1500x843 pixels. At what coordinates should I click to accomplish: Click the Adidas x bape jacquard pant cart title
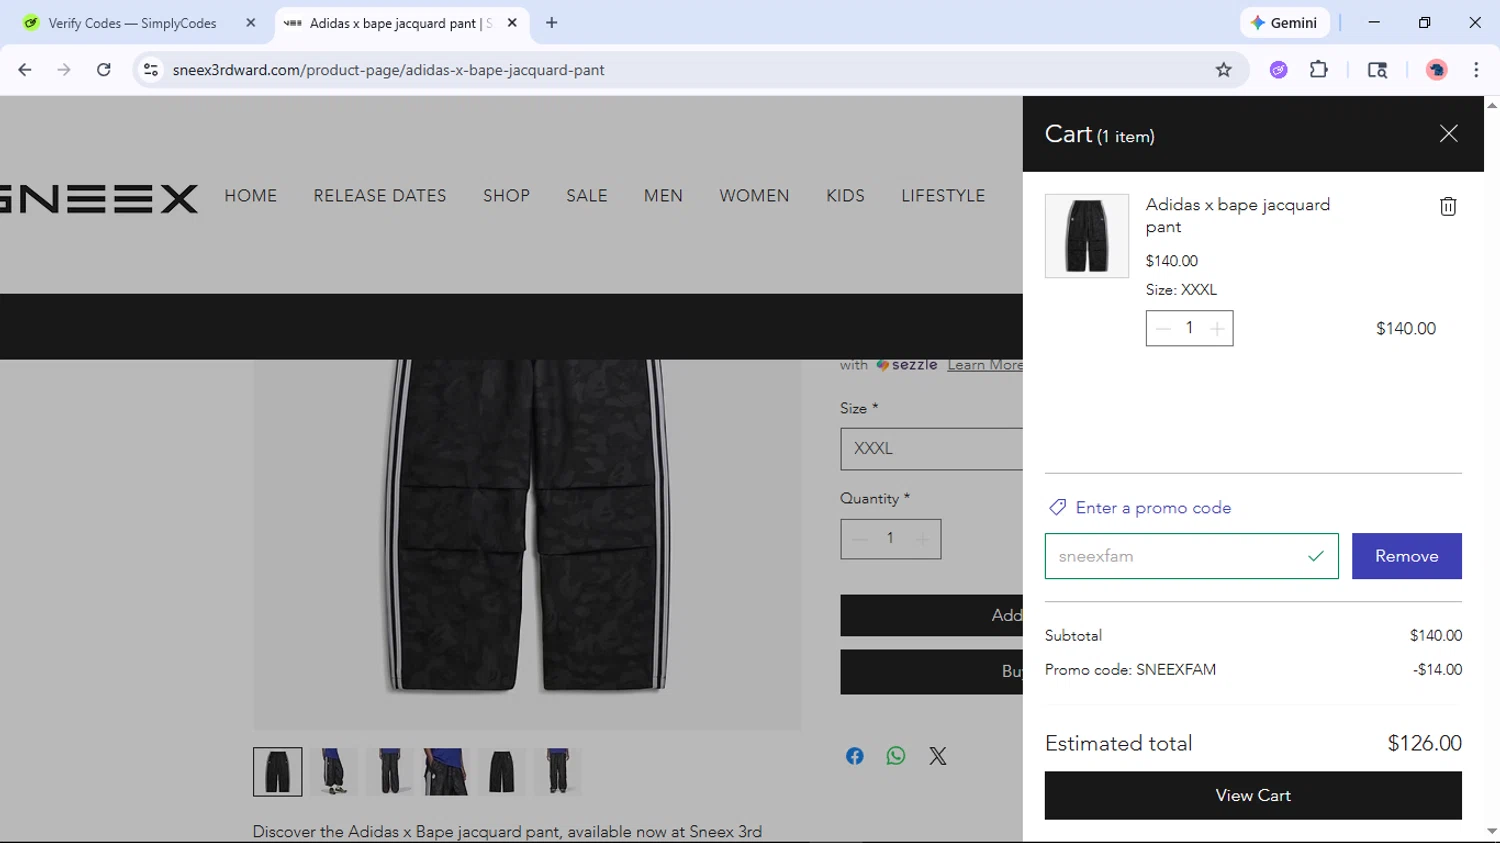click(x=1238, y=216)
